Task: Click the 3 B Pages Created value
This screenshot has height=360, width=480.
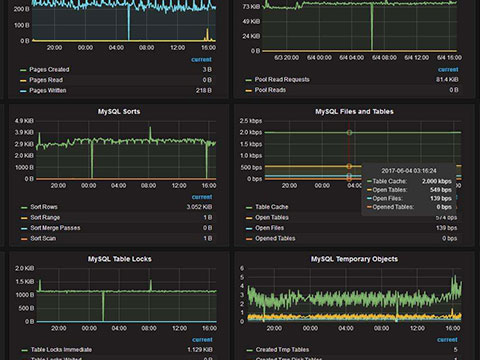Action: pyautogui.click(x=207, y=69)
